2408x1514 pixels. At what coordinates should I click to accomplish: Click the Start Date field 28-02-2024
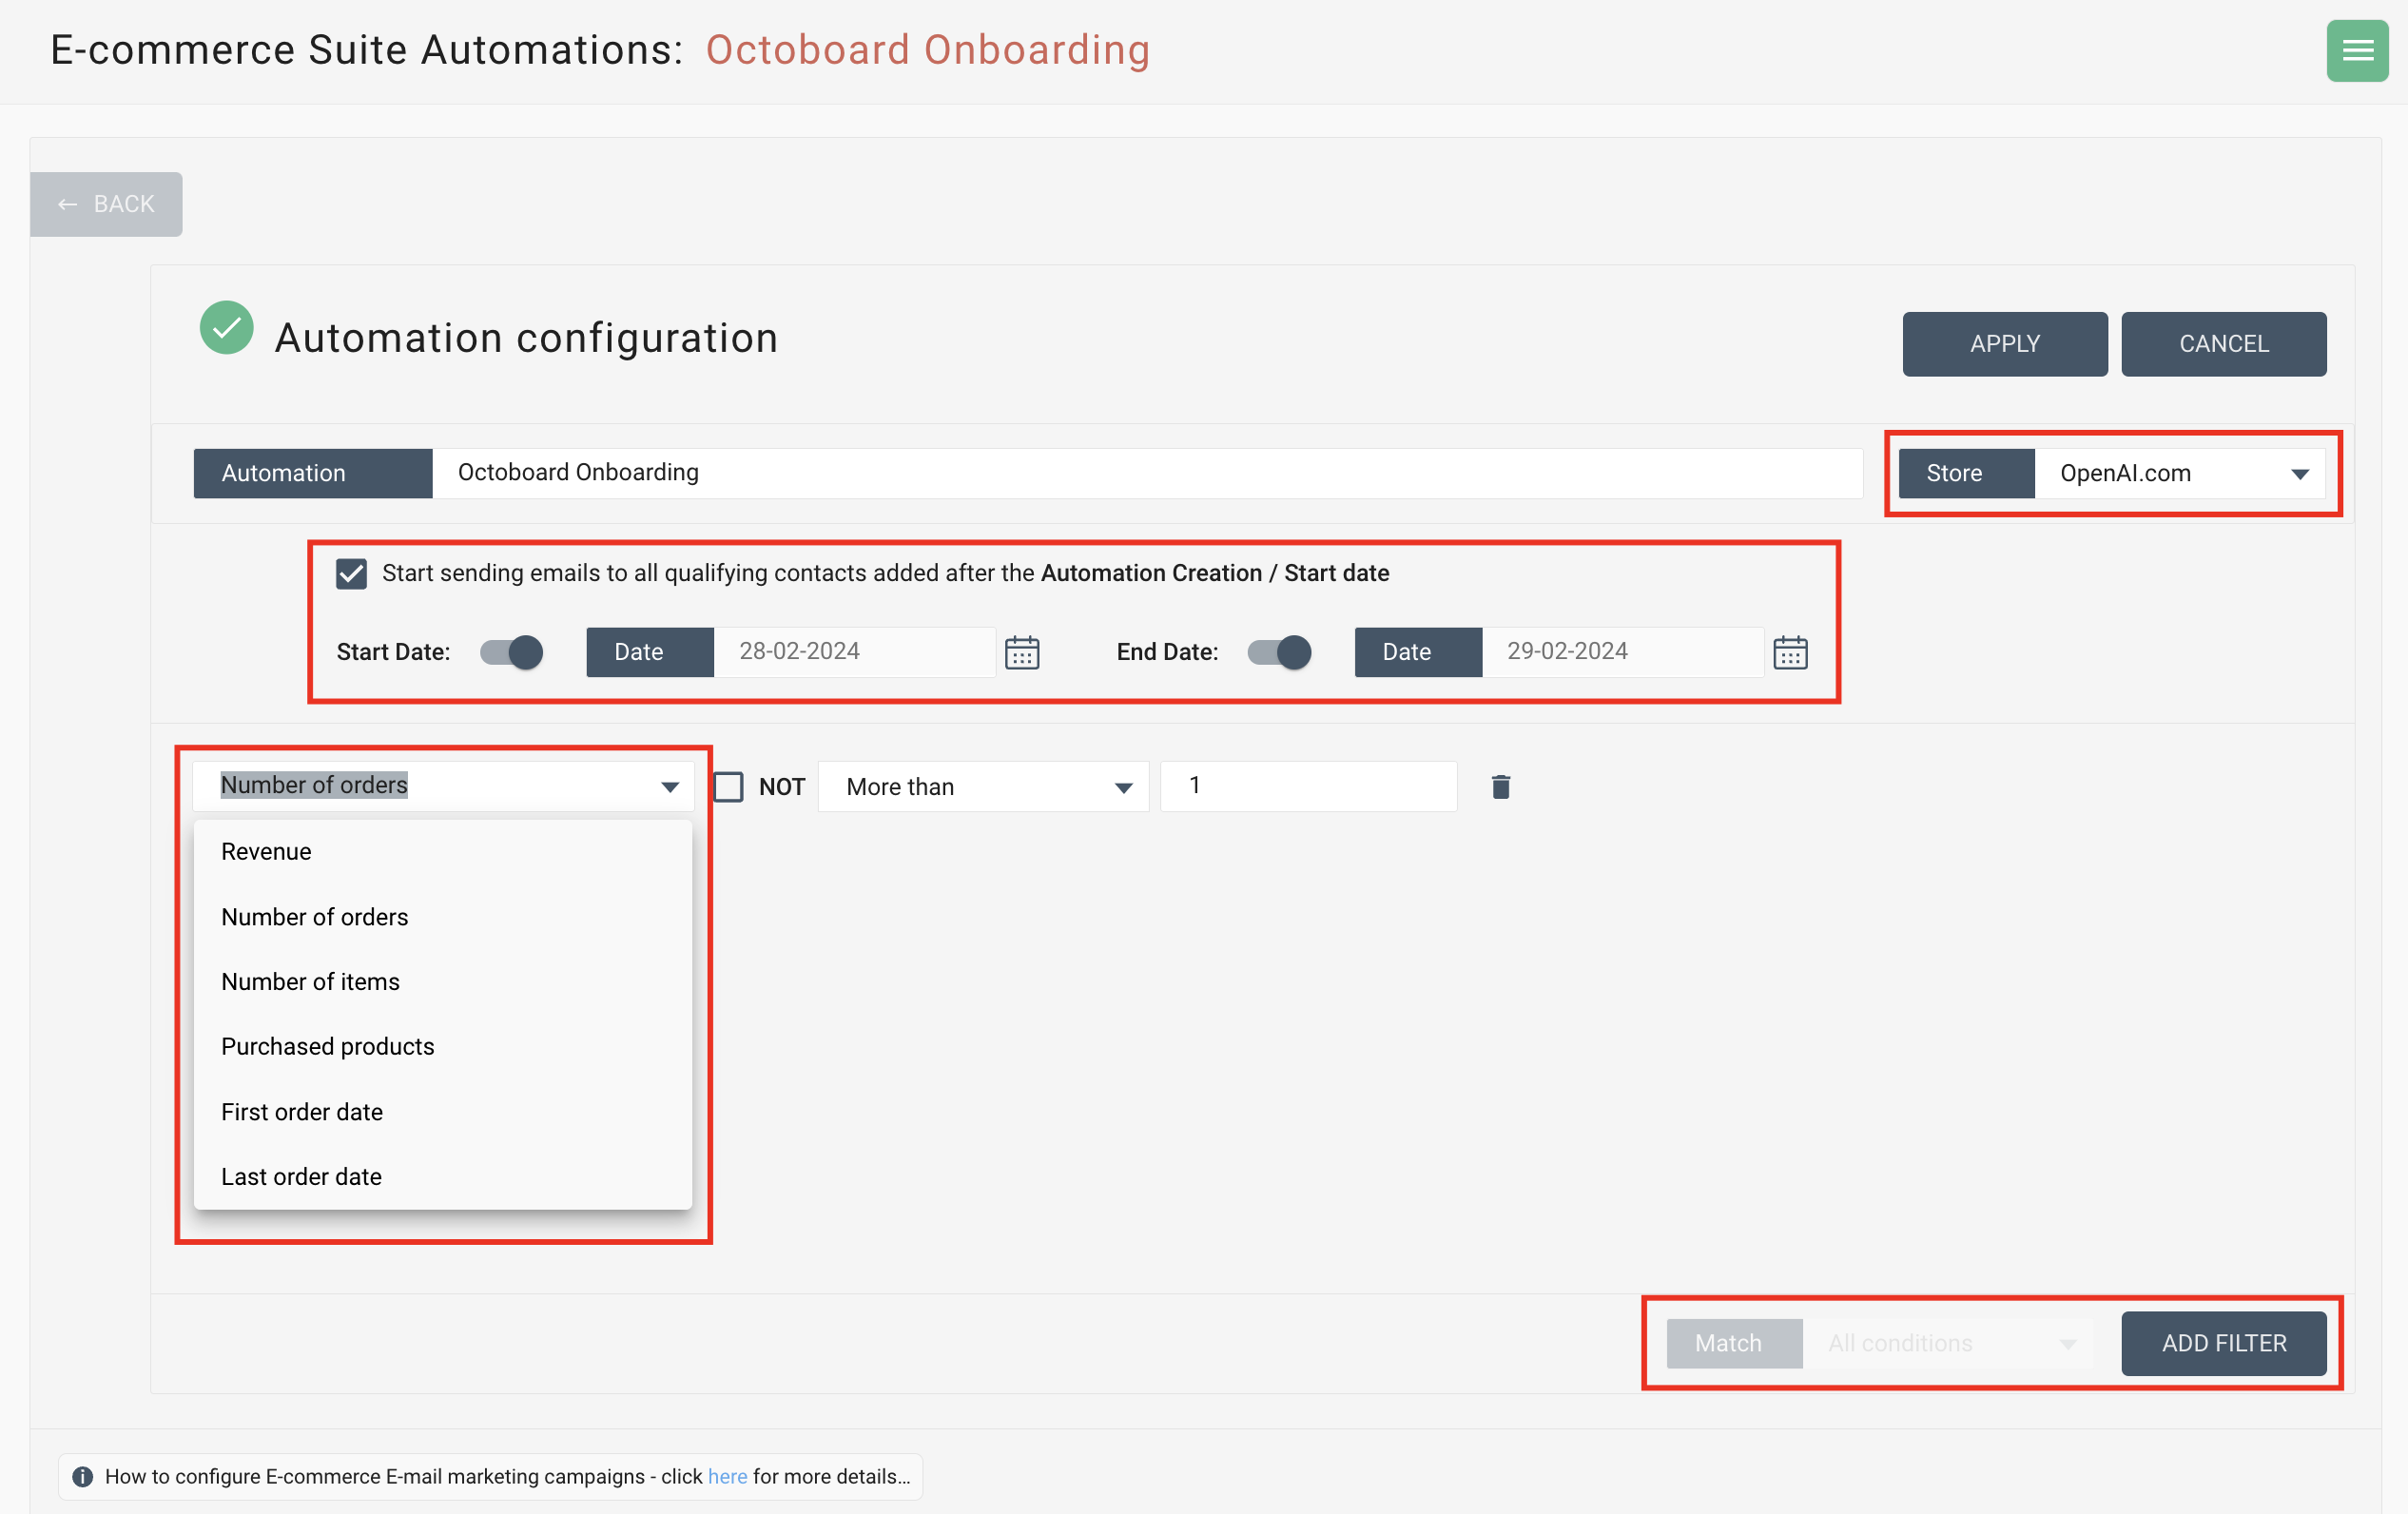[854, 652]
